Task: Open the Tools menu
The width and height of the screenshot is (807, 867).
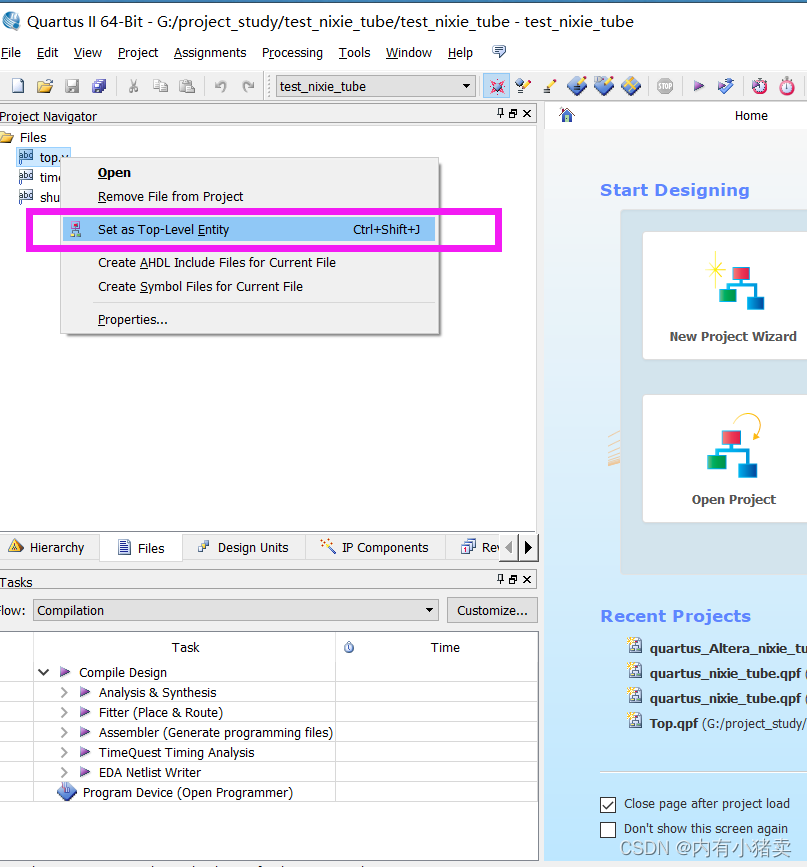Action: (x=354, y=53)
